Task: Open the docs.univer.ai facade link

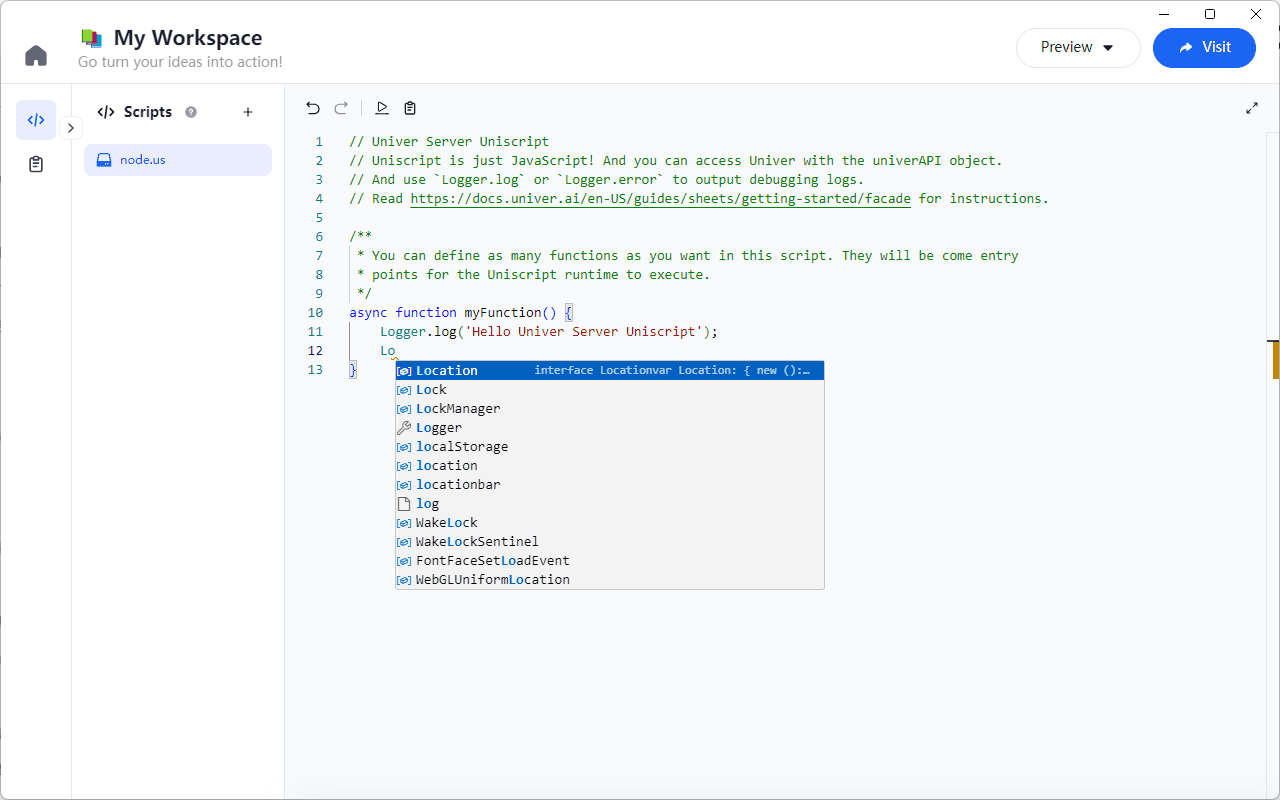Action: (660, 198)
